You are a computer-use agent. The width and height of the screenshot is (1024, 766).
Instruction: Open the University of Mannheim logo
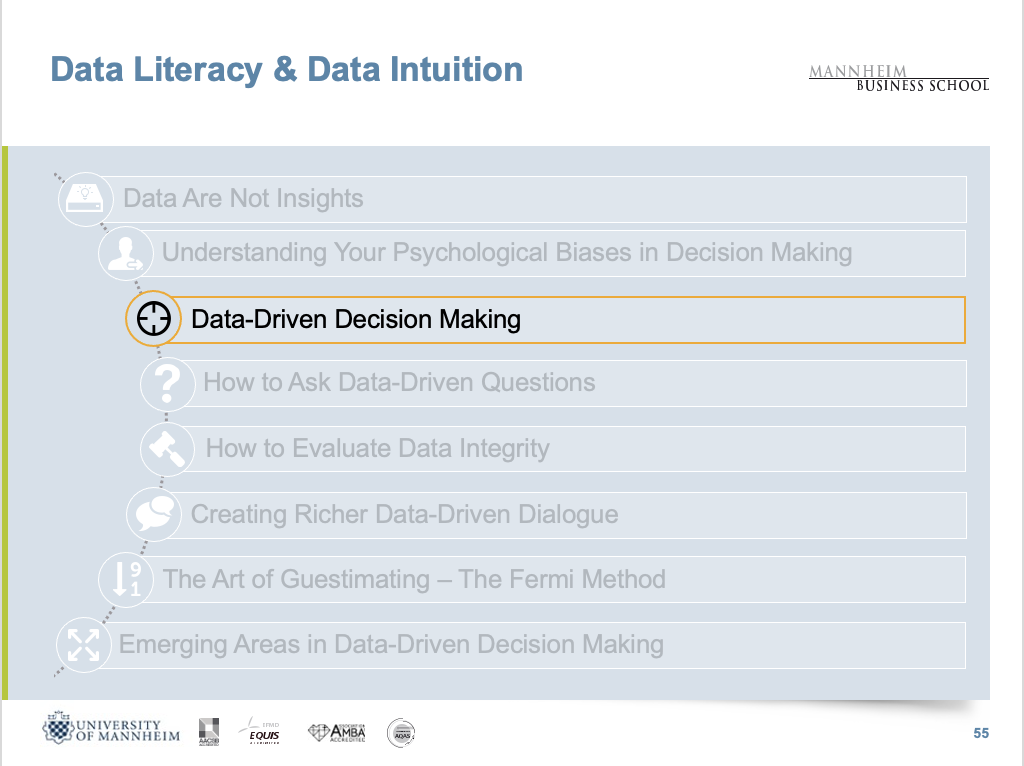pos(111,730)
